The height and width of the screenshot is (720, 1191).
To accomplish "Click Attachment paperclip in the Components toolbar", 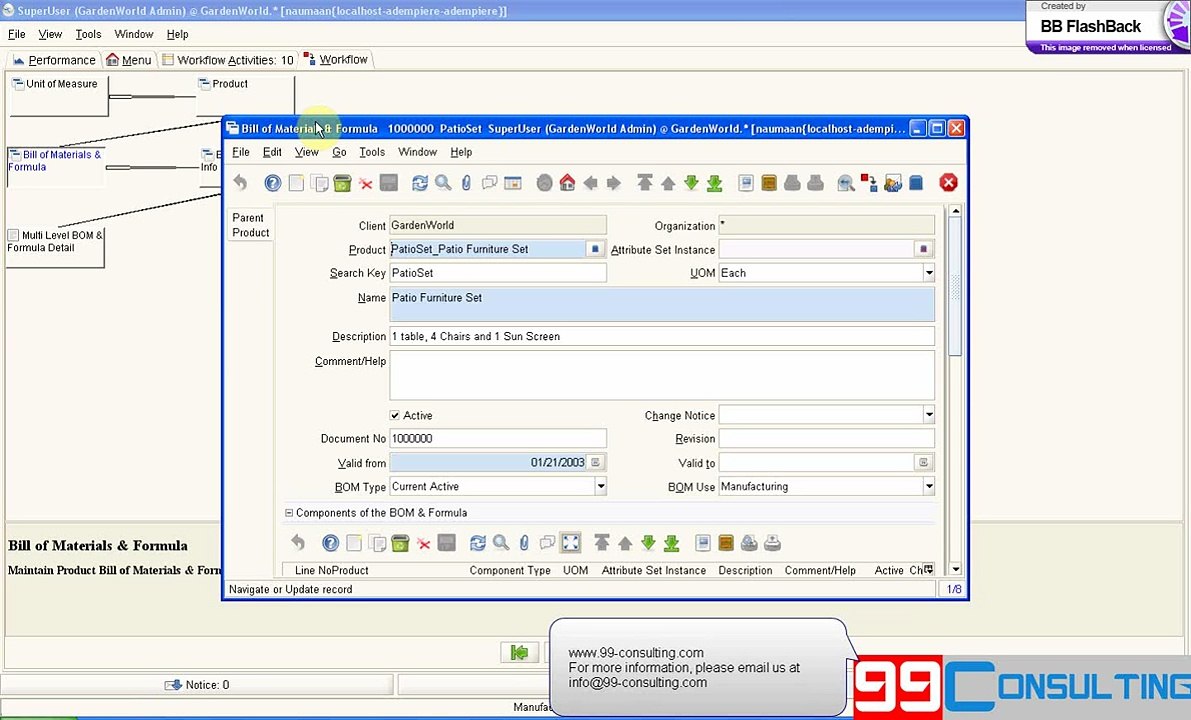I will [524, 543].
